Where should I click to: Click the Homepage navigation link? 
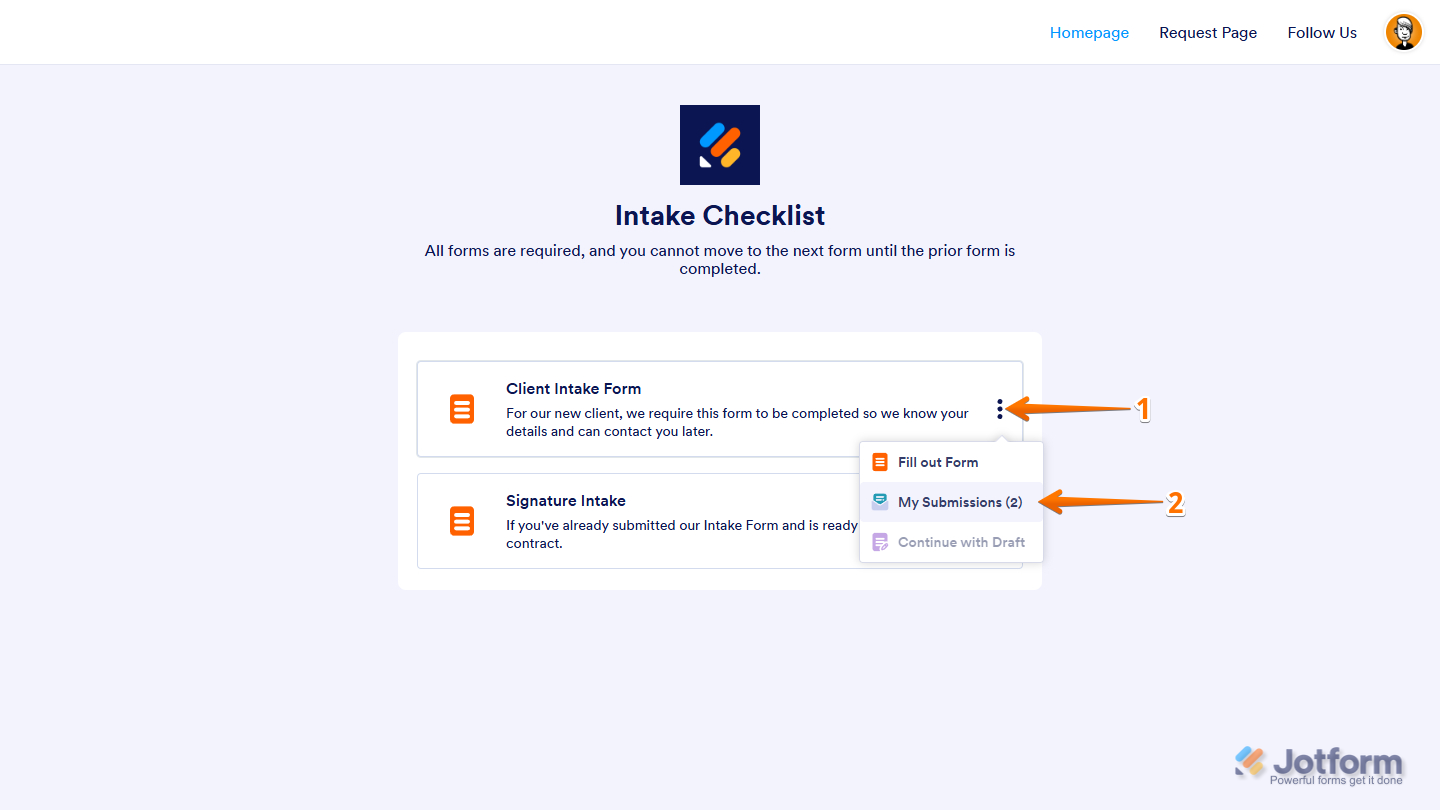(x=1089, y=32)
